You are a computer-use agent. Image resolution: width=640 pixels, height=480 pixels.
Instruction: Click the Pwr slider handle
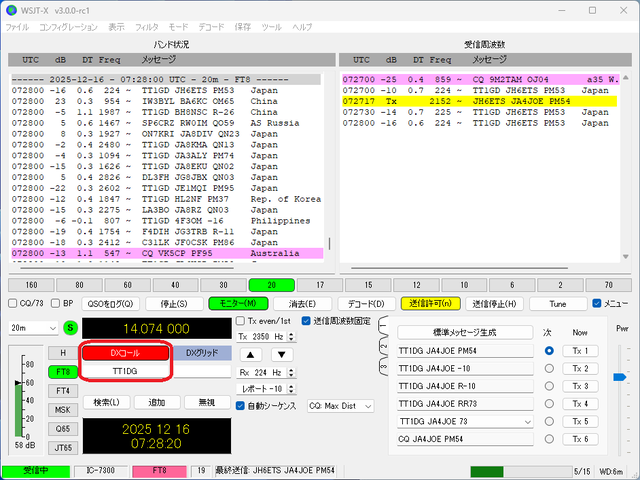click(620, 377)
